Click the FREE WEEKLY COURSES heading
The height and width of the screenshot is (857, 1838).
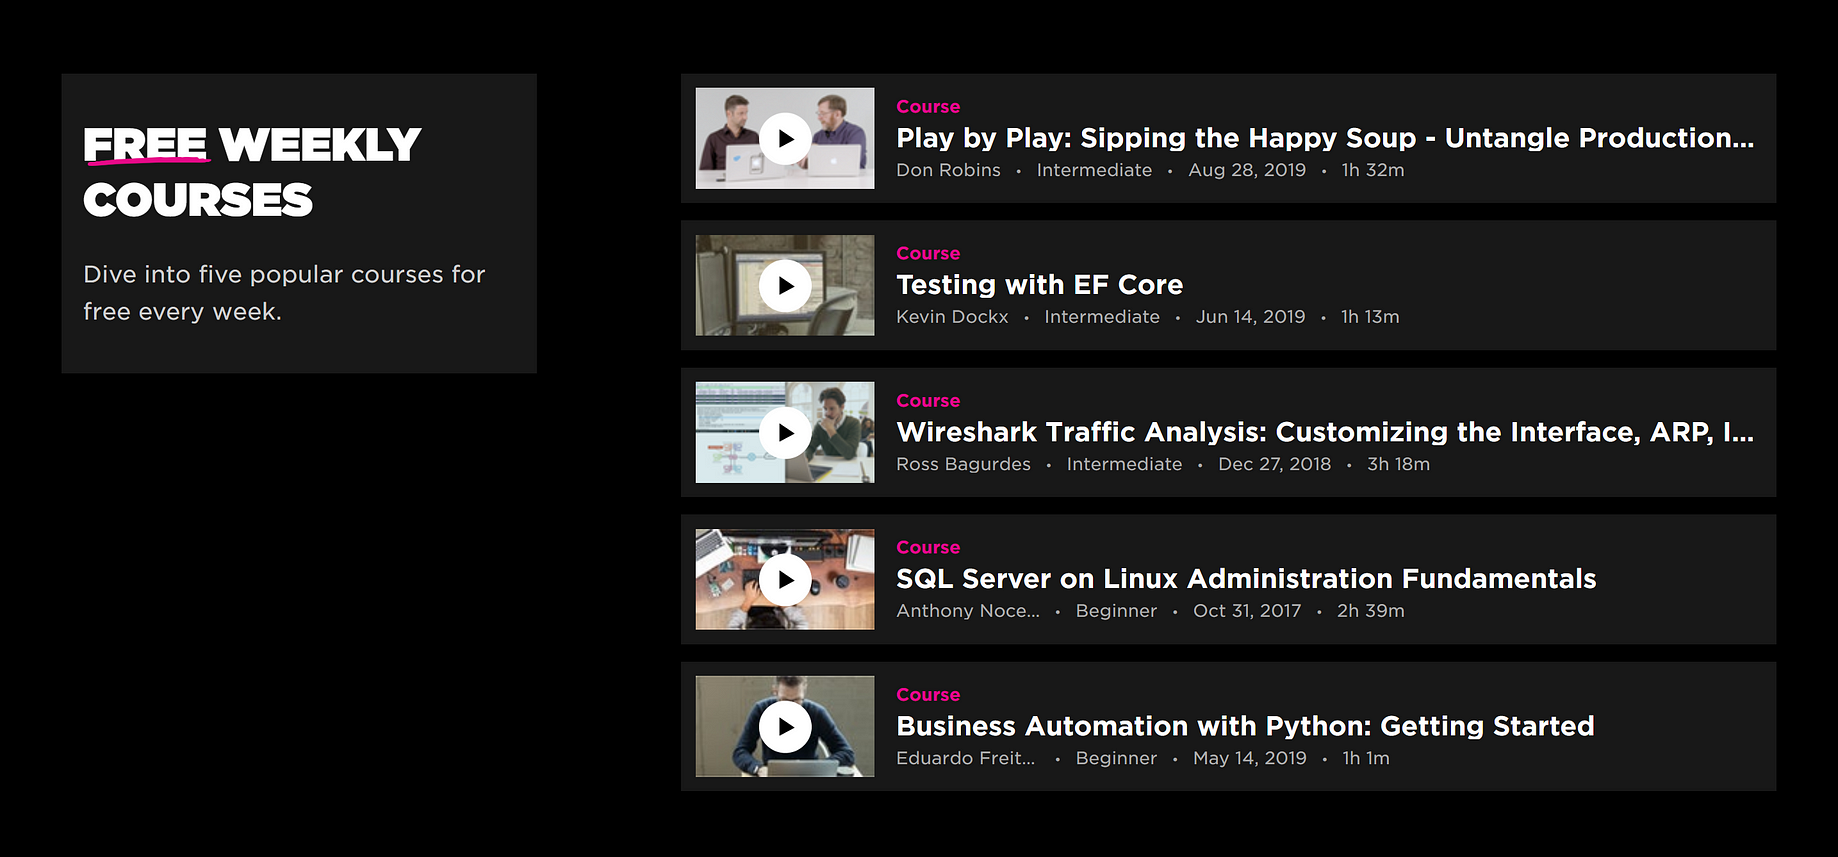coord(252,172)
